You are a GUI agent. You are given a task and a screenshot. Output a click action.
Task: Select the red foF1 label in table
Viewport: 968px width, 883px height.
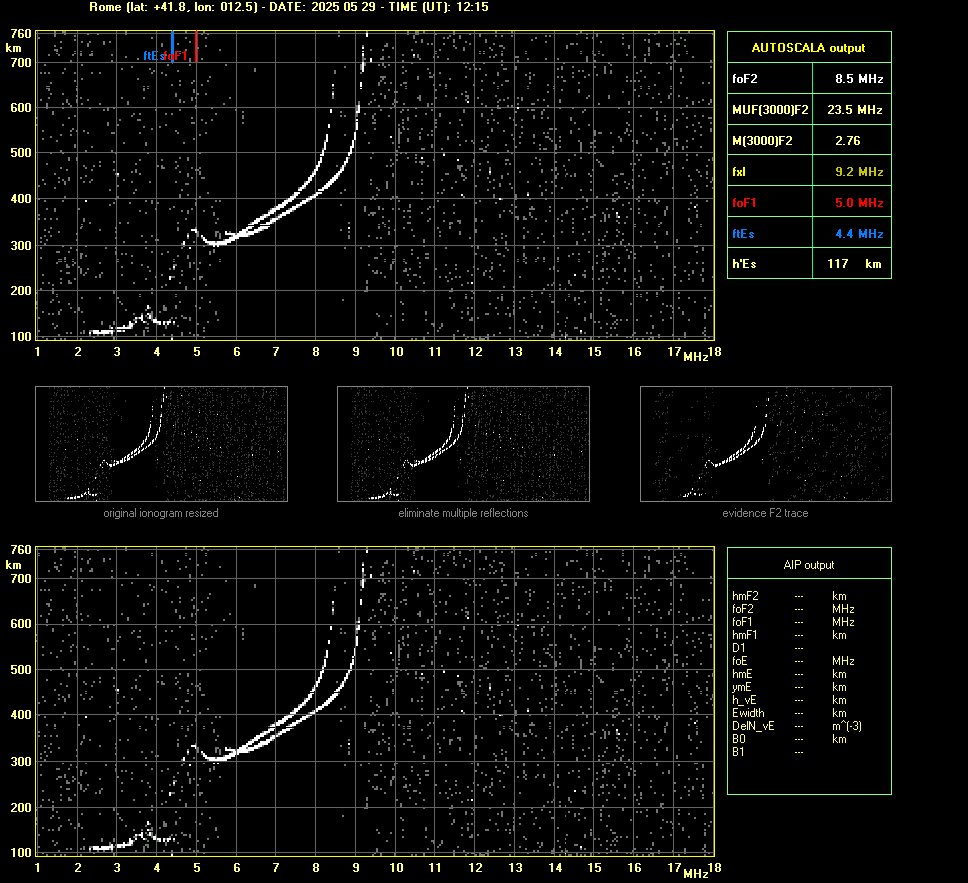point(744,203)
